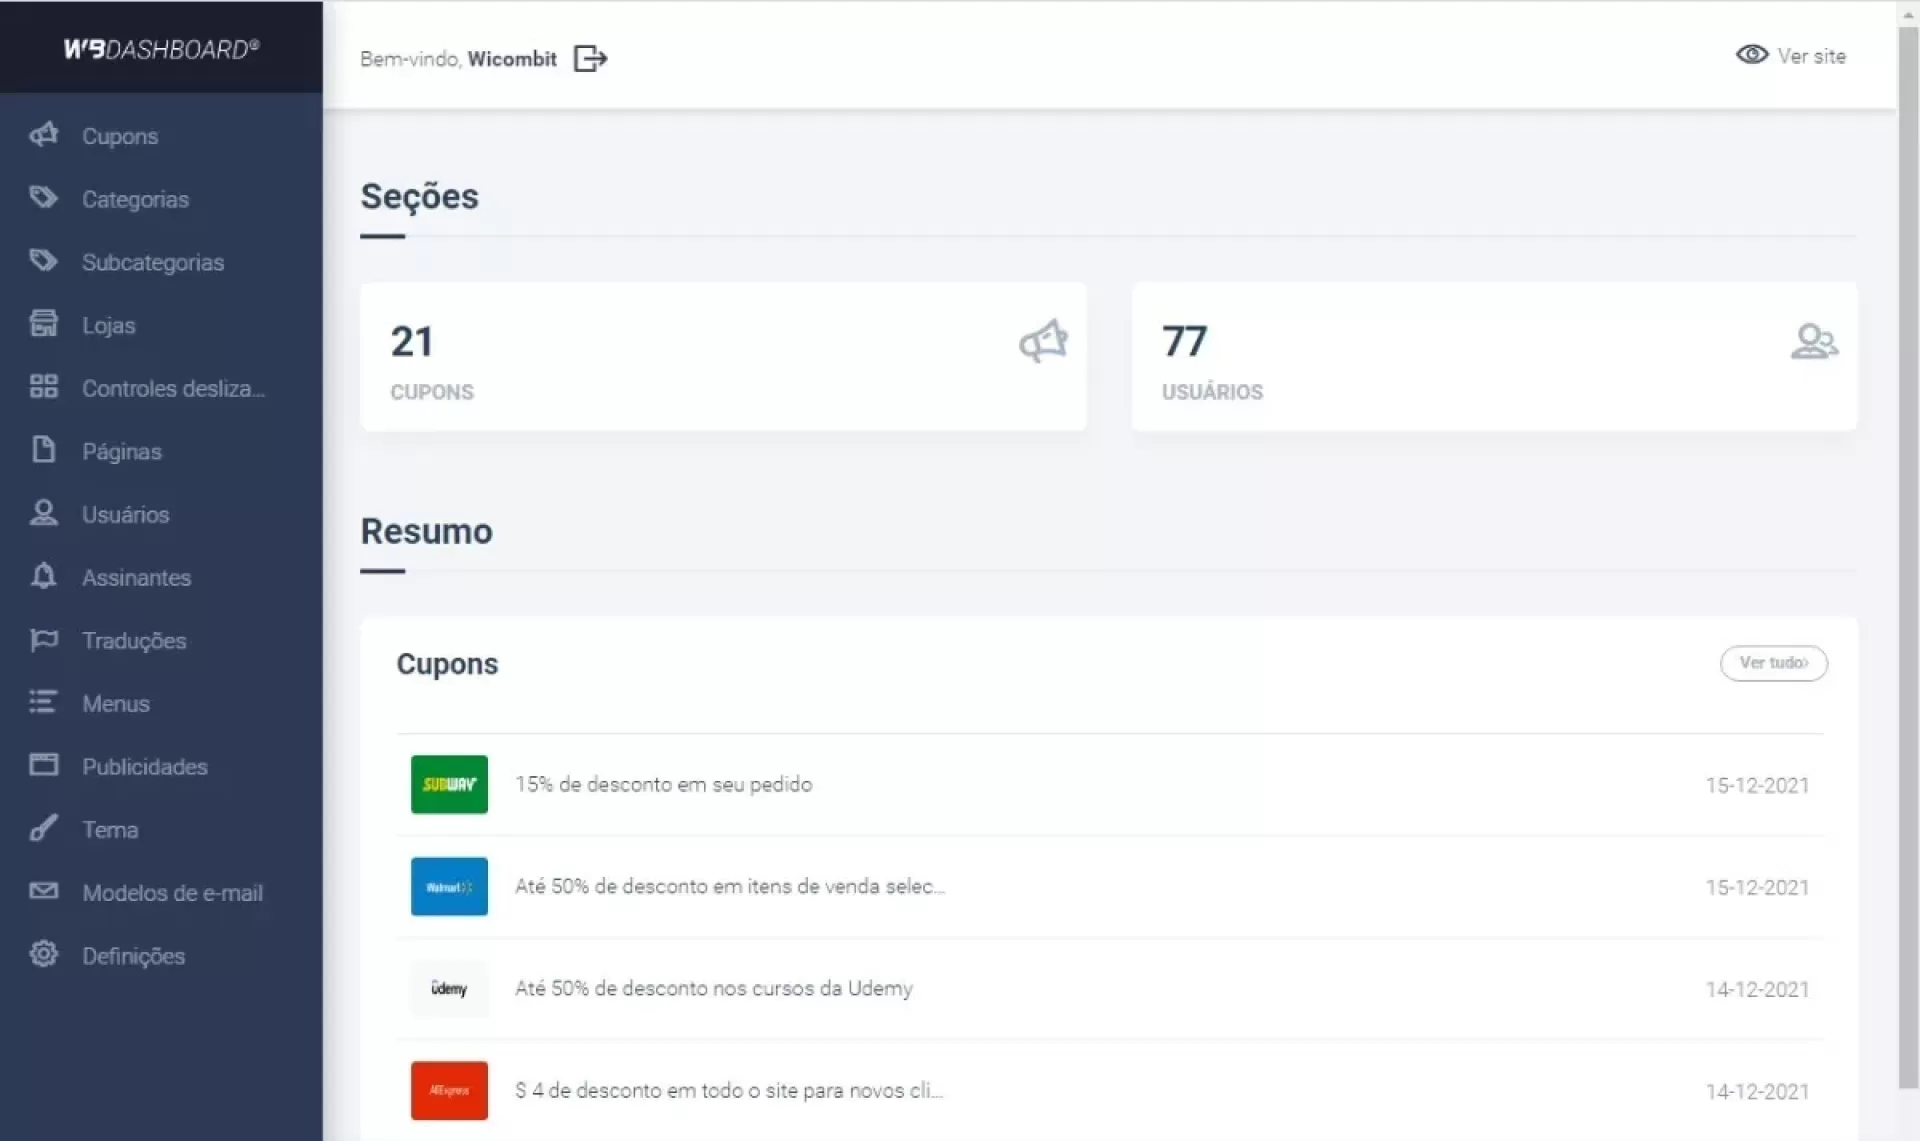Click the envelope icon for Modelos de e-mail

click(43, 891)
